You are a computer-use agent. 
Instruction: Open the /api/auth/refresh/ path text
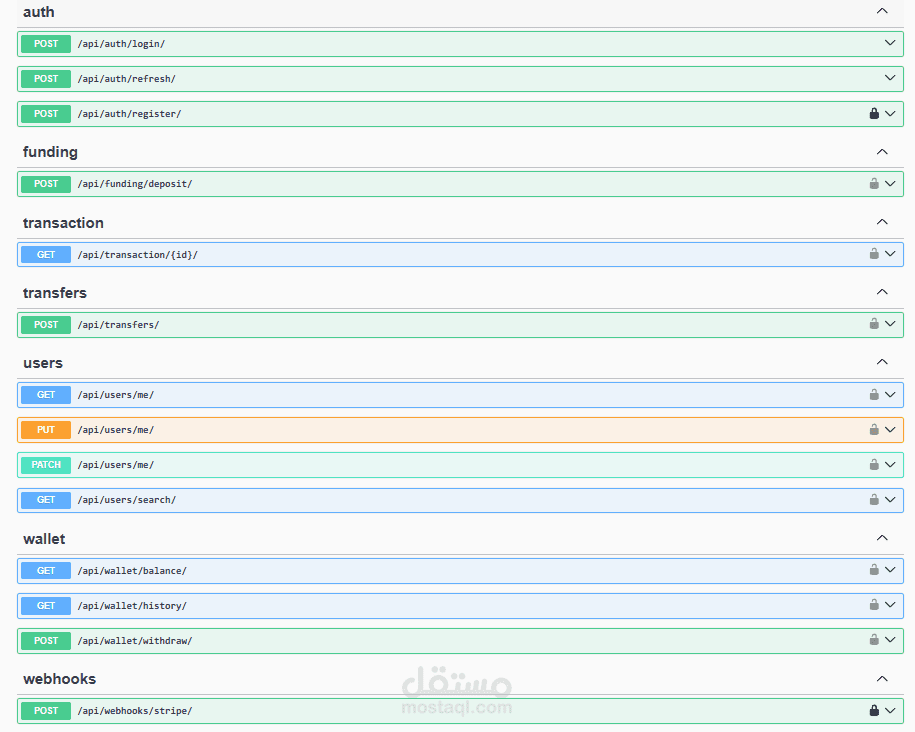click(x=127, y=79)
